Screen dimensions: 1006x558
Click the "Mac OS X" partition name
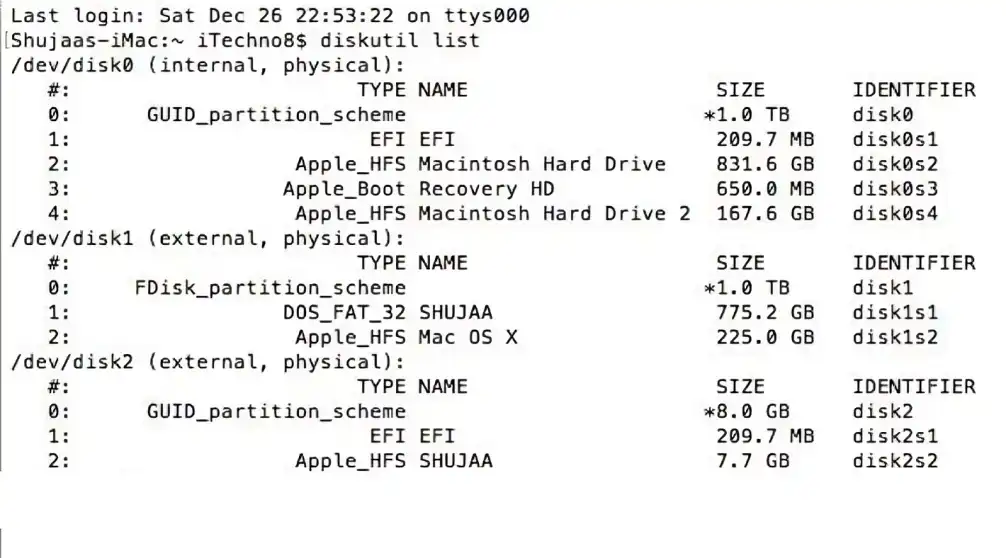(x=468, y=337)
